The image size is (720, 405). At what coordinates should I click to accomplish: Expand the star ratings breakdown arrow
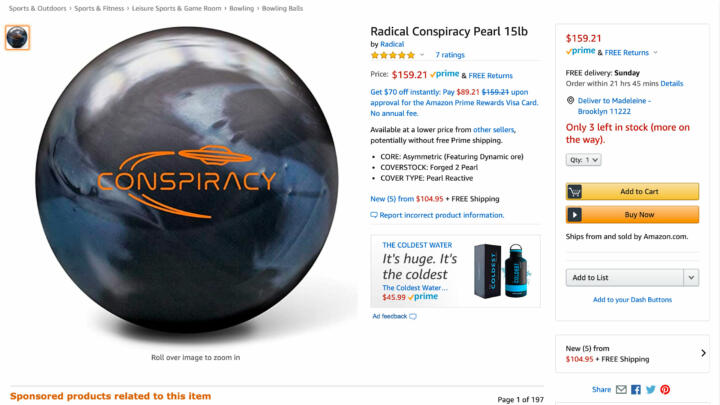422,55
